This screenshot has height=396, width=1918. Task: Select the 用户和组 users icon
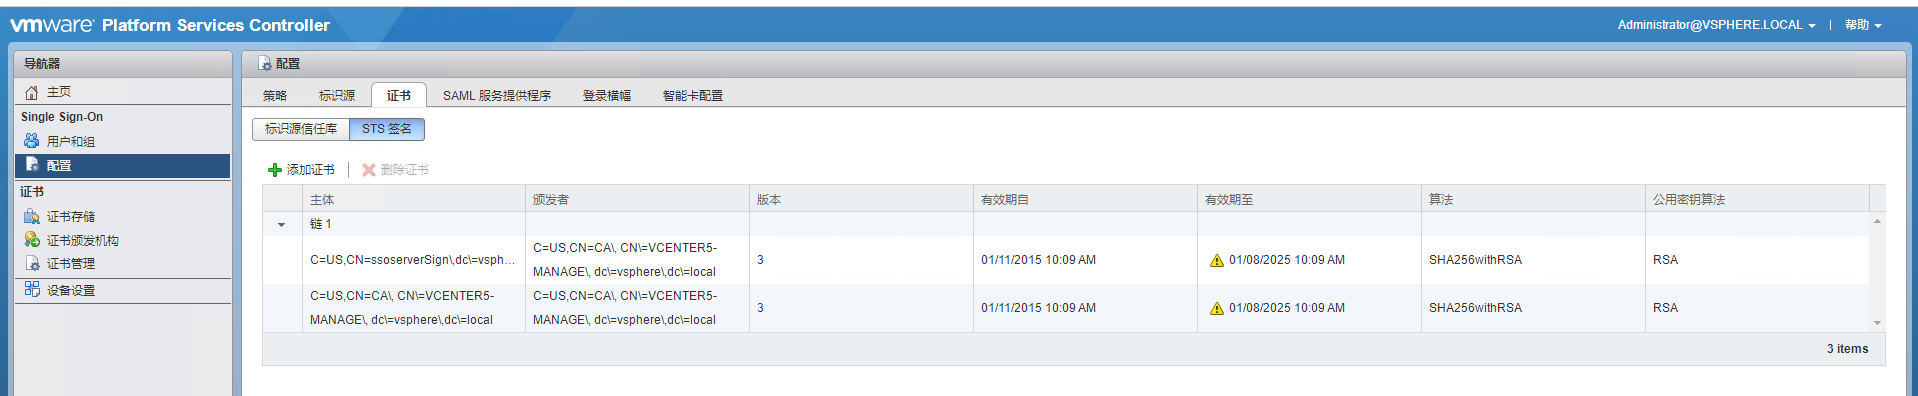(32, 141)
